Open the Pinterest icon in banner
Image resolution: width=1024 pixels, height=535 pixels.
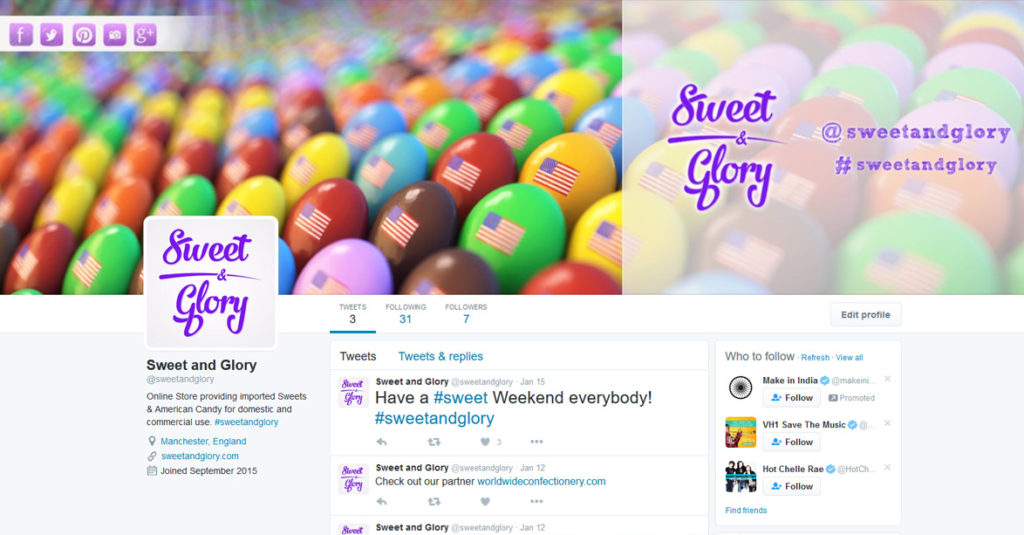(84, 35)
